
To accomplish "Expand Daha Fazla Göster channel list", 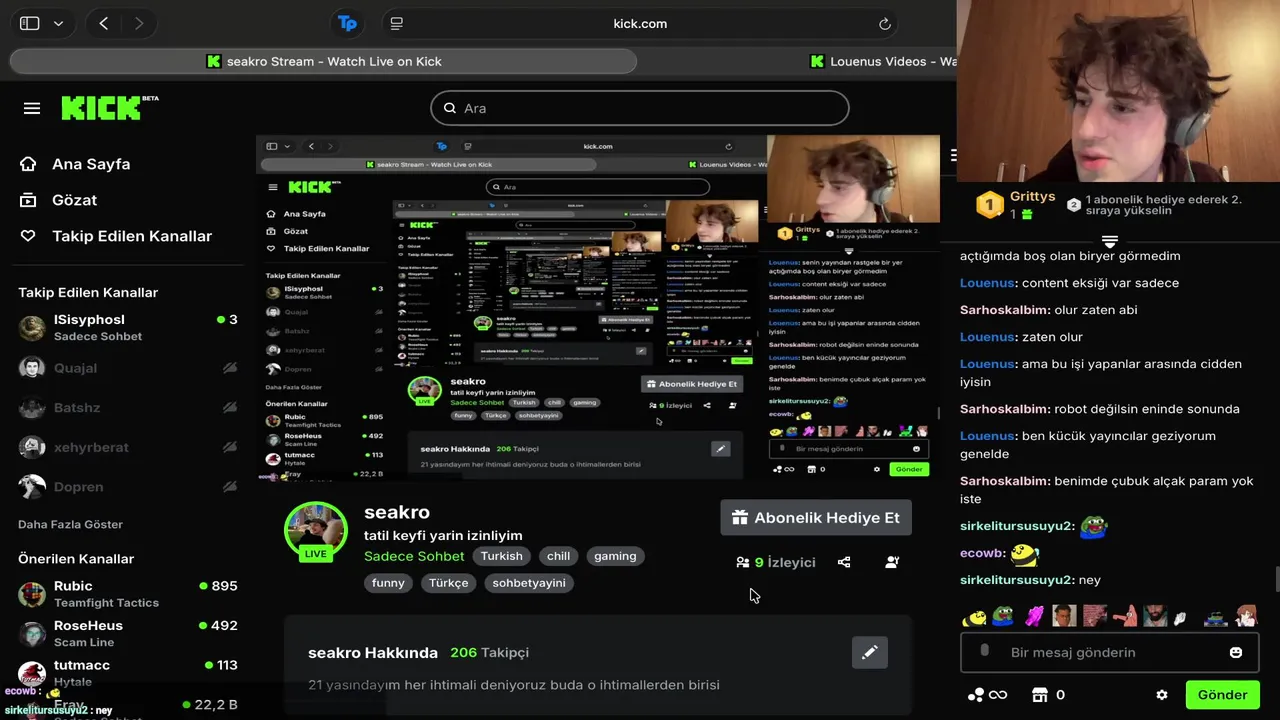I will [70, 524].
